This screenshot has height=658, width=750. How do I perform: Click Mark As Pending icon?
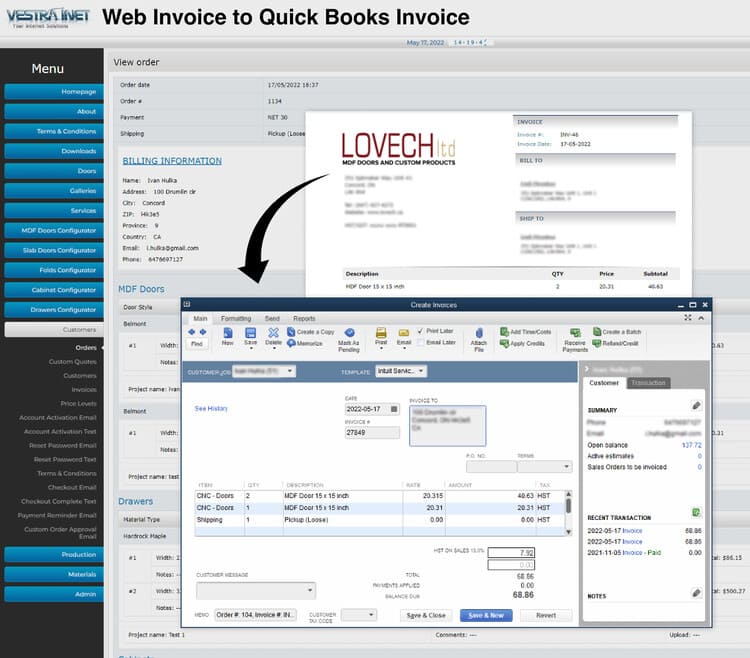pyautogui.click(x=350, y=332)
